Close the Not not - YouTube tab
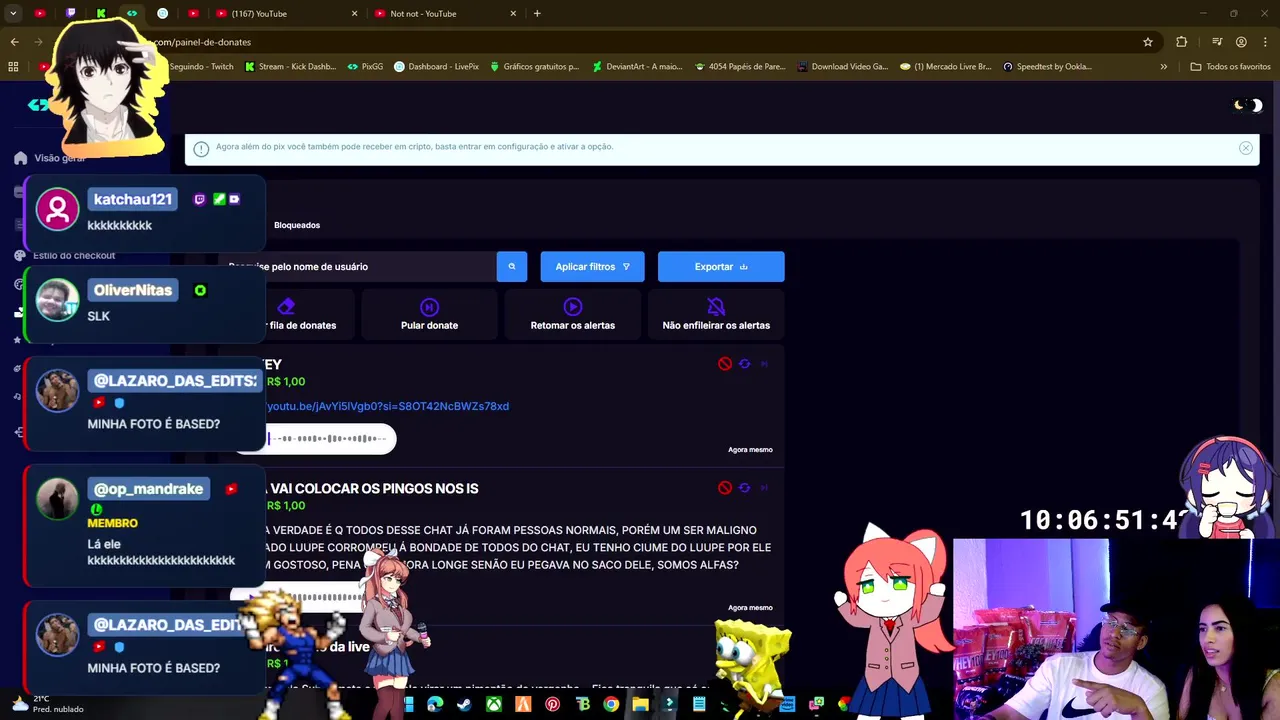1280x720 pixels. (x=514, y=14)
